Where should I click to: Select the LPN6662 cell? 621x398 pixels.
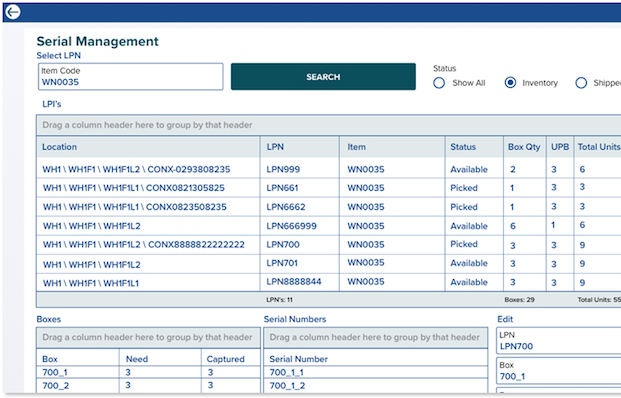coord(286,207)
